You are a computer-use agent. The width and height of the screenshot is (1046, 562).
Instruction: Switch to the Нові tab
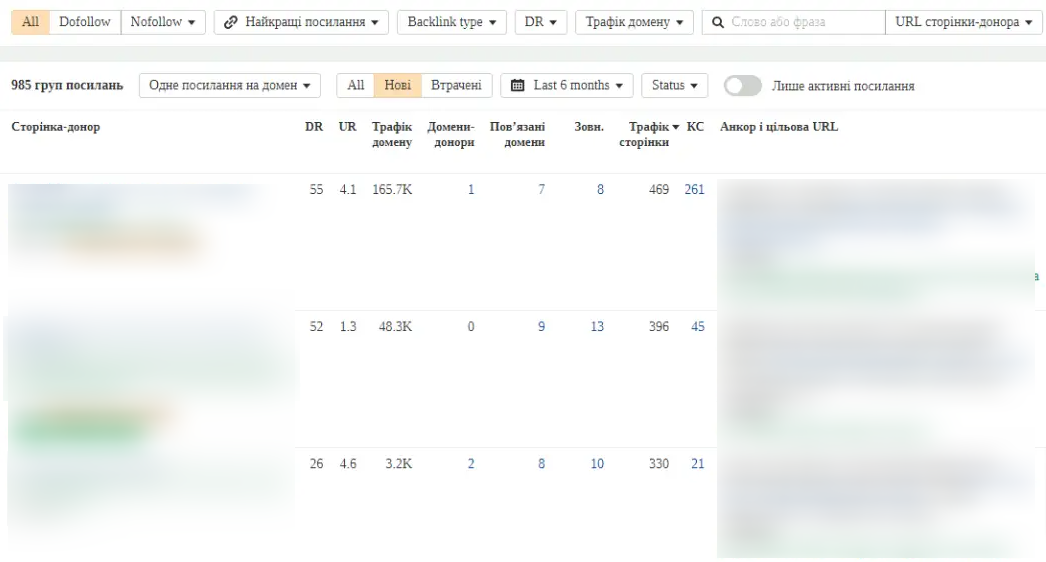[x=398, y=86]
